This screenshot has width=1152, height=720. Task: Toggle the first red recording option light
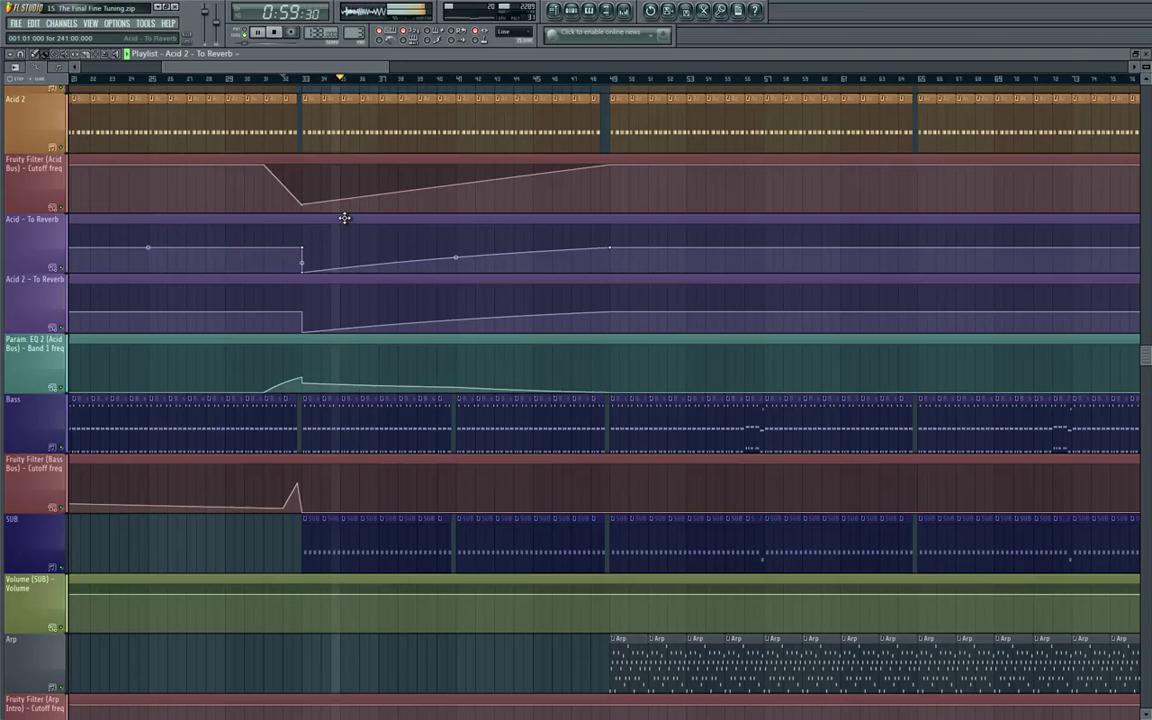click(379, 30)
